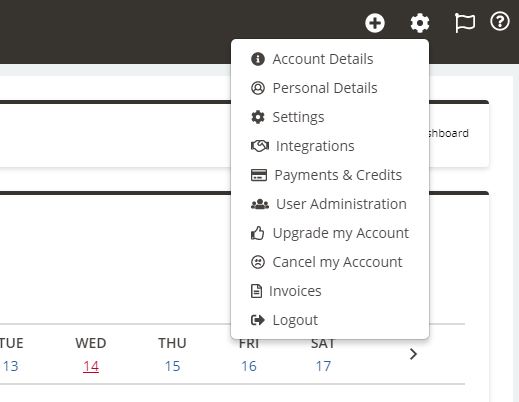Select Settings in the dropdown menu
Image resolution: width=519 pixels, height=402 pixels.
click(x=298, y=117)
